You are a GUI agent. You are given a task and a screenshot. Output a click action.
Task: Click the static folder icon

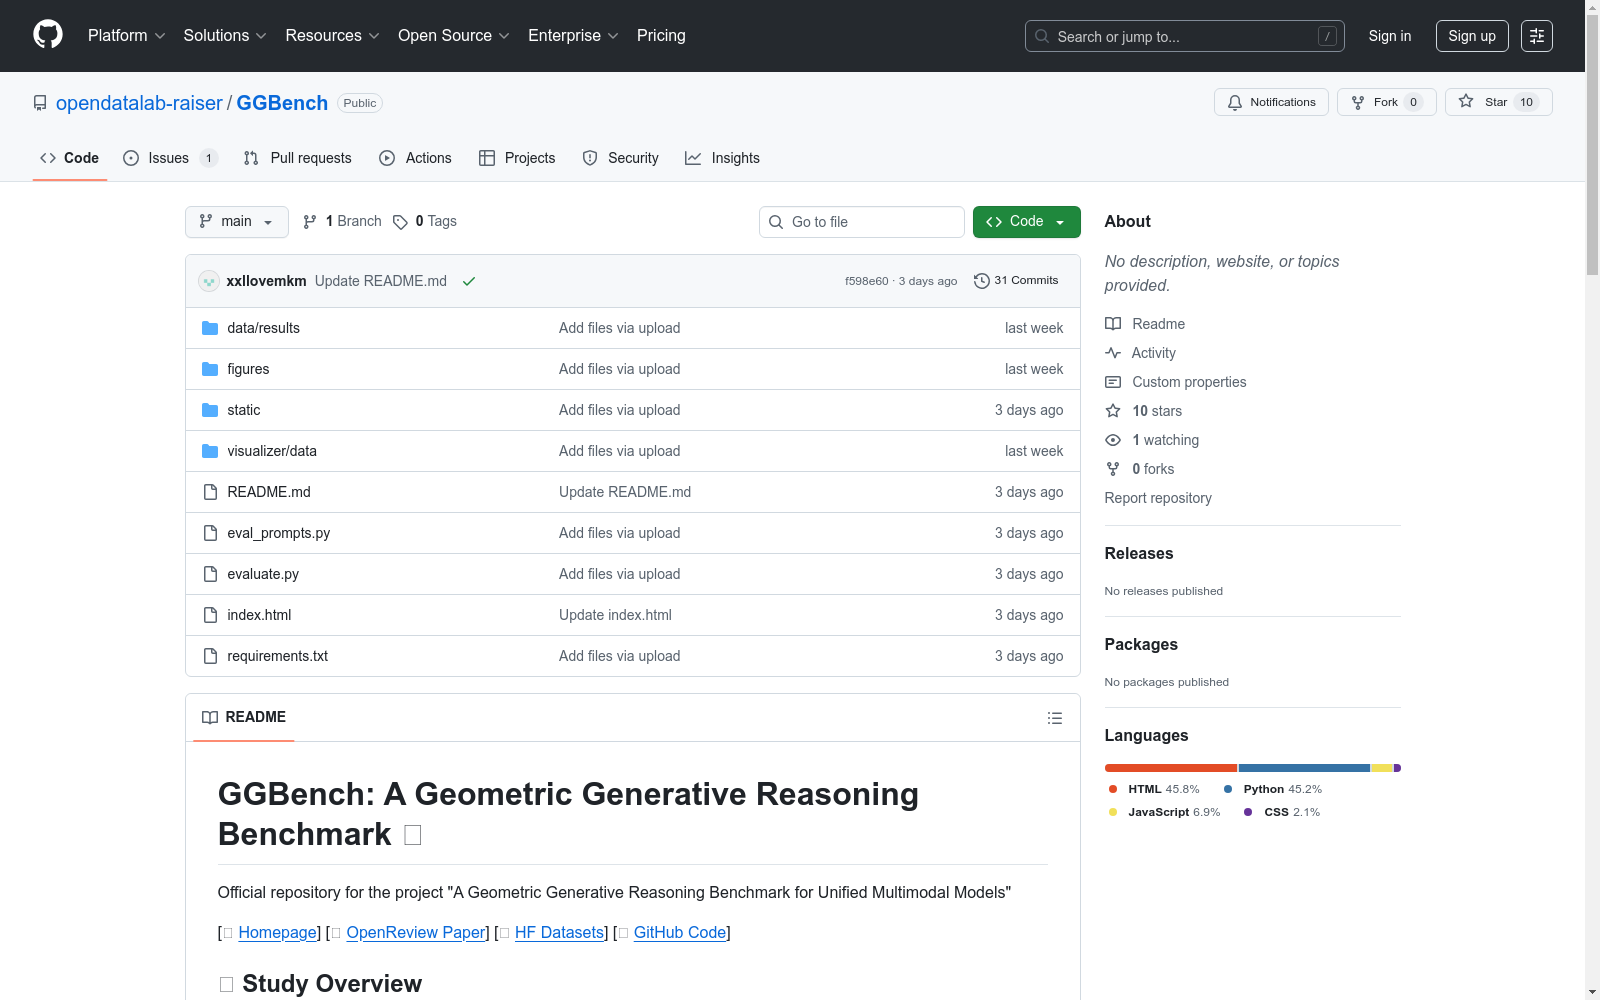coord(210,410)
